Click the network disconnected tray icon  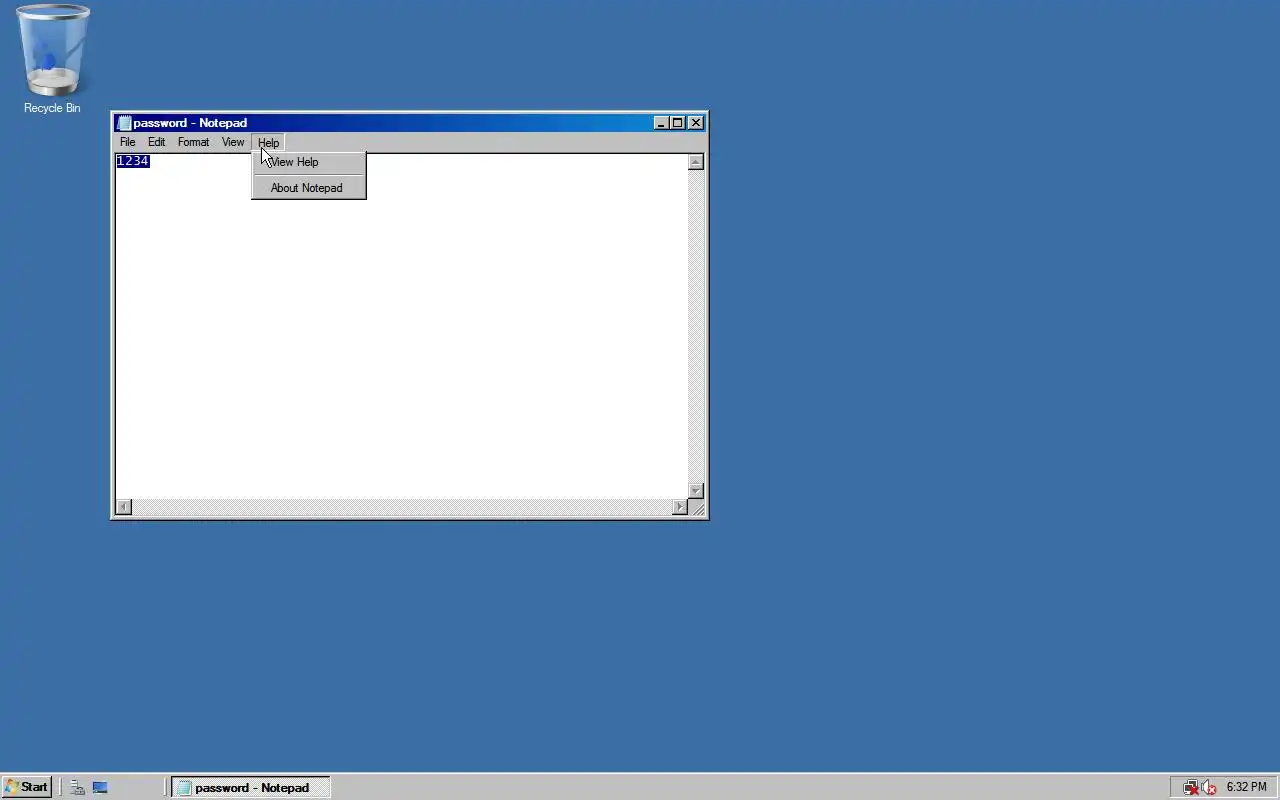pyautogui.click(x=1190, y=787)
